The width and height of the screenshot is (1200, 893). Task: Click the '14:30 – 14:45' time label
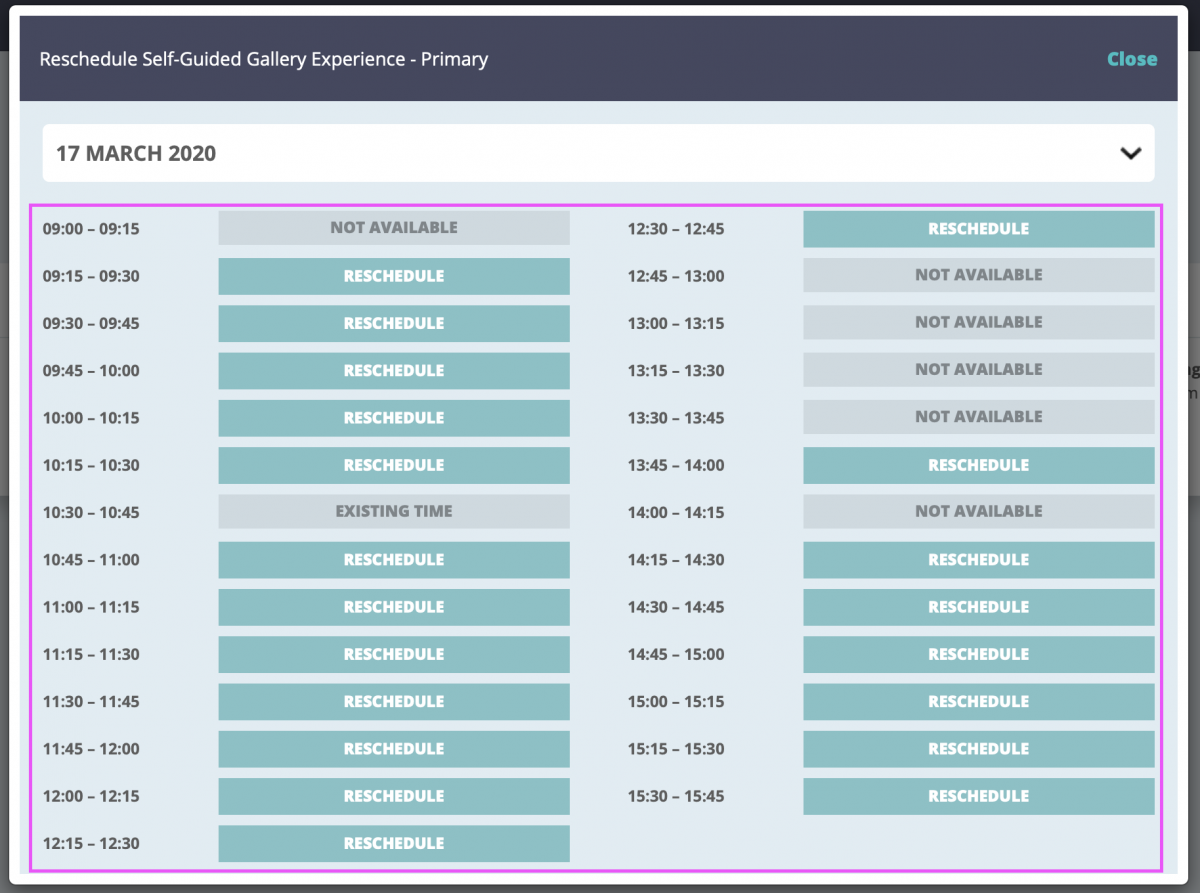pos(676,607)
